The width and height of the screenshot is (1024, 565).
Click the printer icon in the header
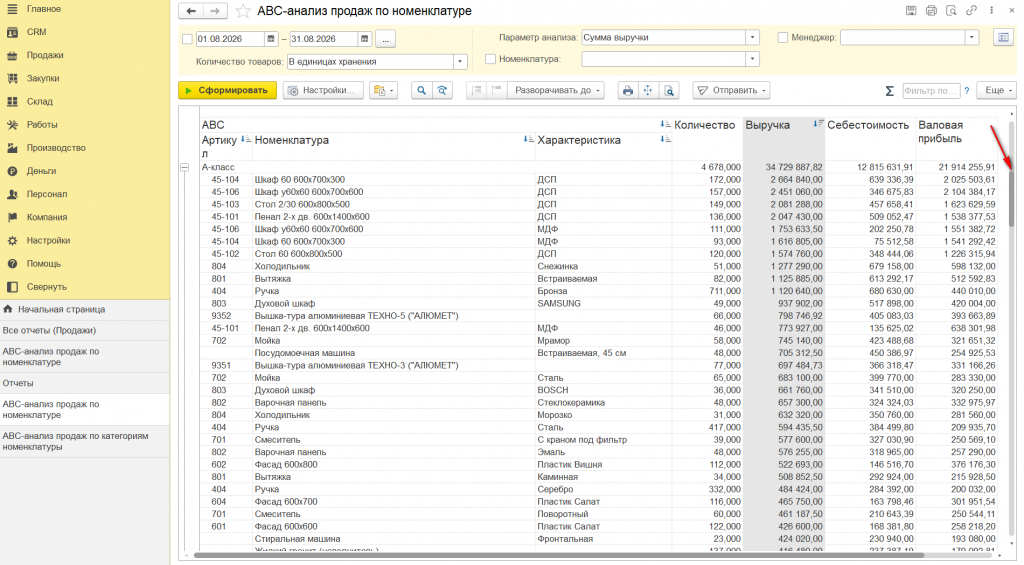[931, 10]
